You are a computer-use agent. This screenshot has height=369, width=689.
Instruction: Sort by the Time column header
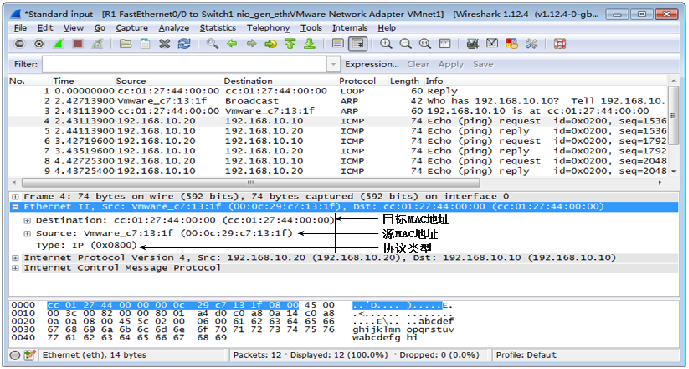pyautogui.click(x=64, y=81)
